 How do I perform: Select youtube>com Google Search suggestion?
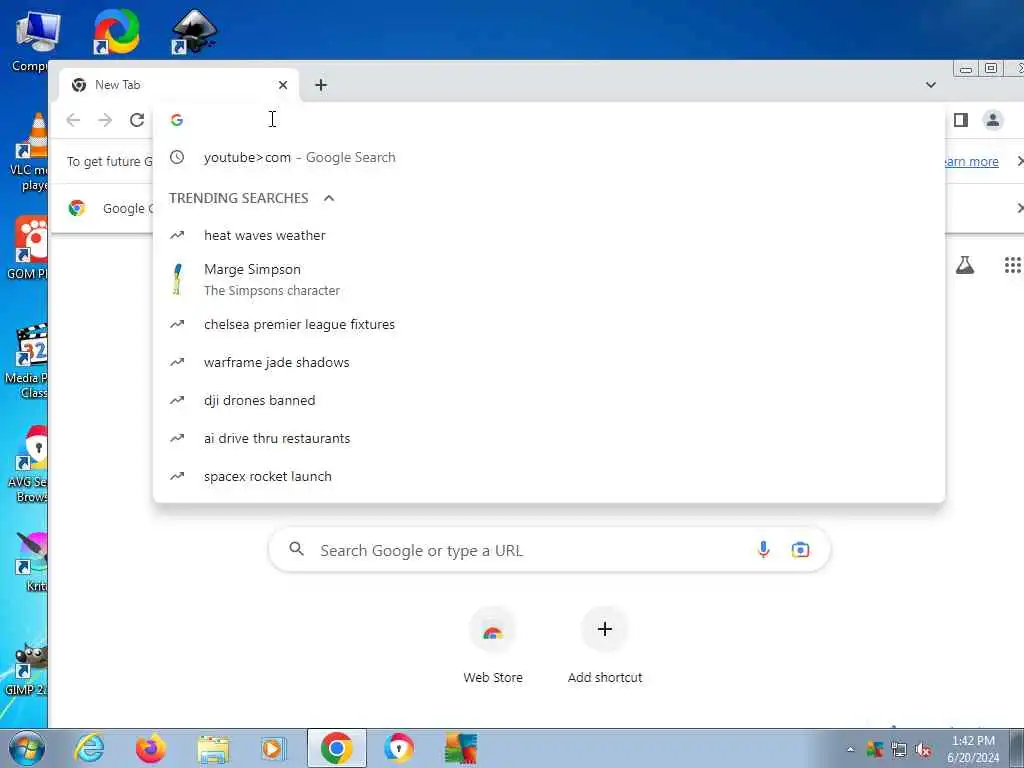(549, 157)
